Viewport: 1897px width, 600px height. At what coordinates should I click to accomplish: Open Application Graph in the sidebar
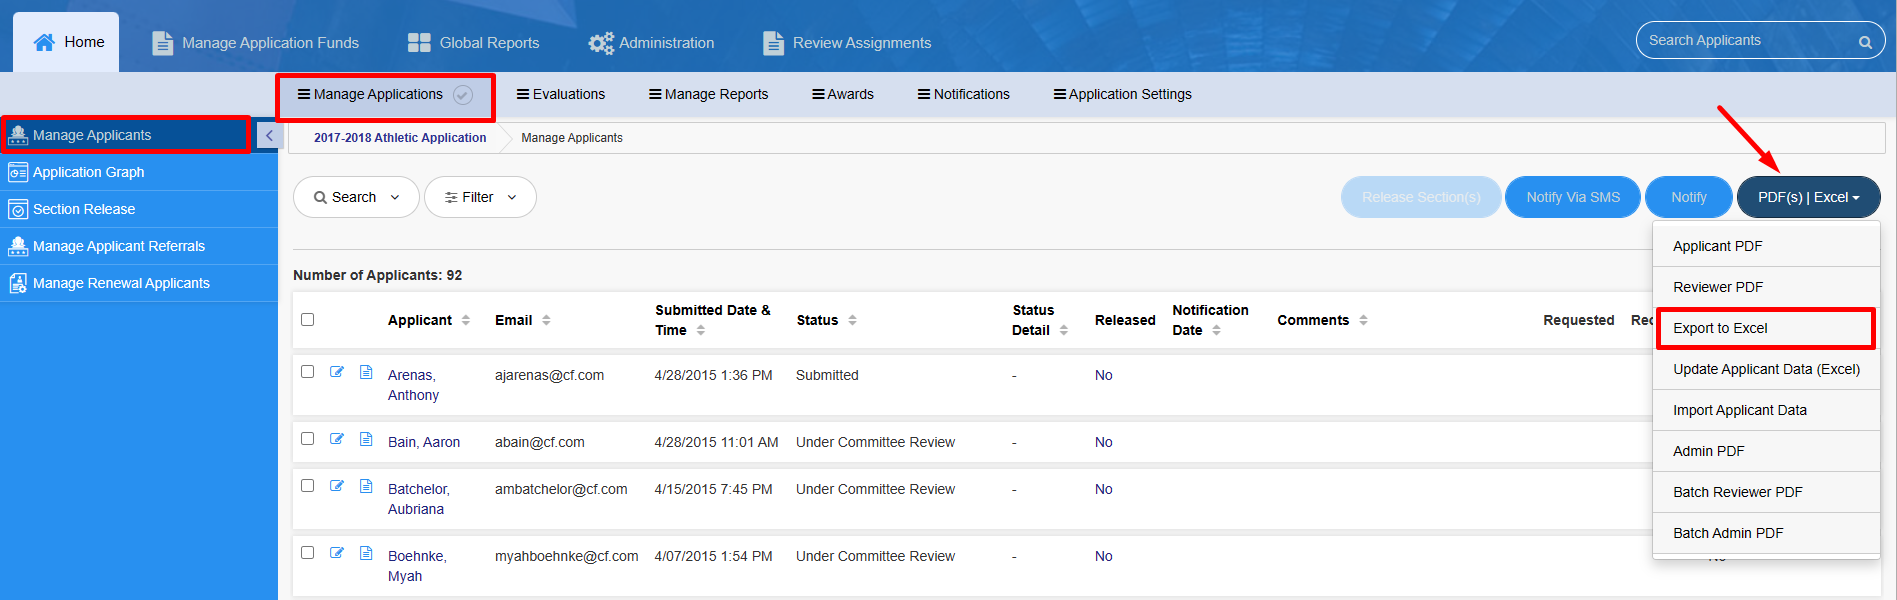click(x=89, y=172)
